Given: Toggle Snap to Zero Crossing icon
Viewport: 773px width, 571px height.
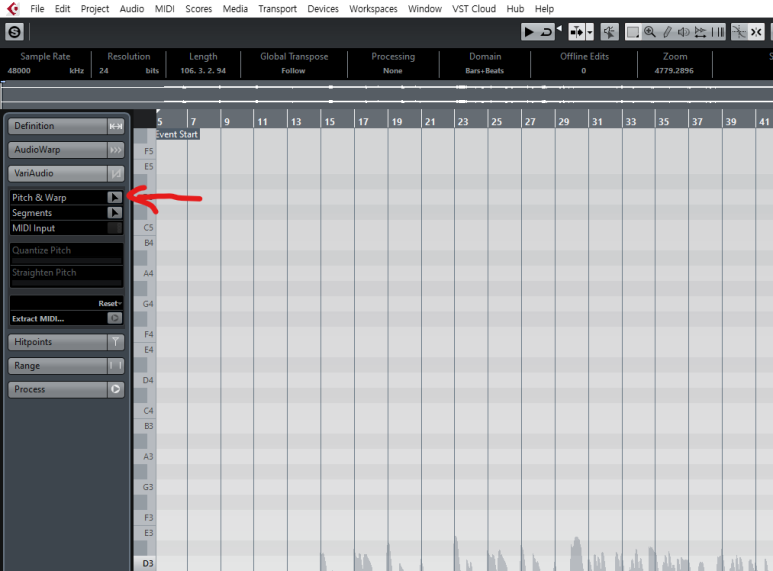Looking at the screenshot, I should [739, 32].
